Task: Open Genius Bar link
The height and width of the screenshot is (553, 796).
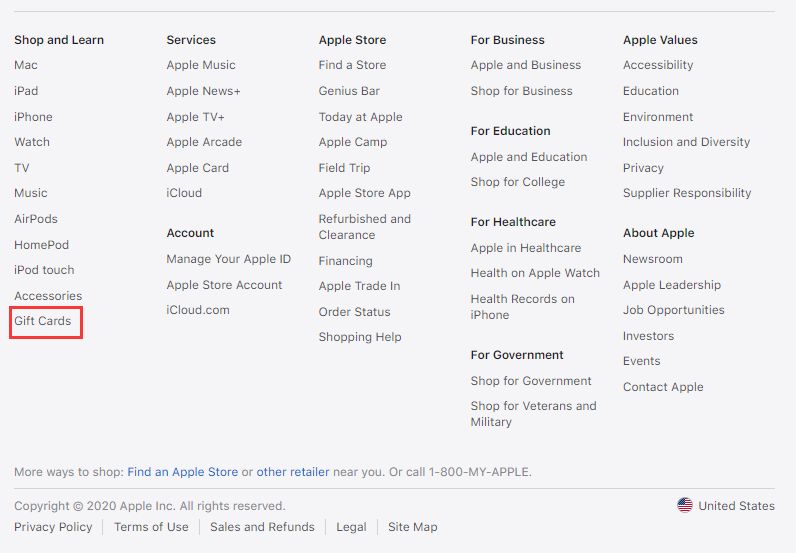Action: 349,91
